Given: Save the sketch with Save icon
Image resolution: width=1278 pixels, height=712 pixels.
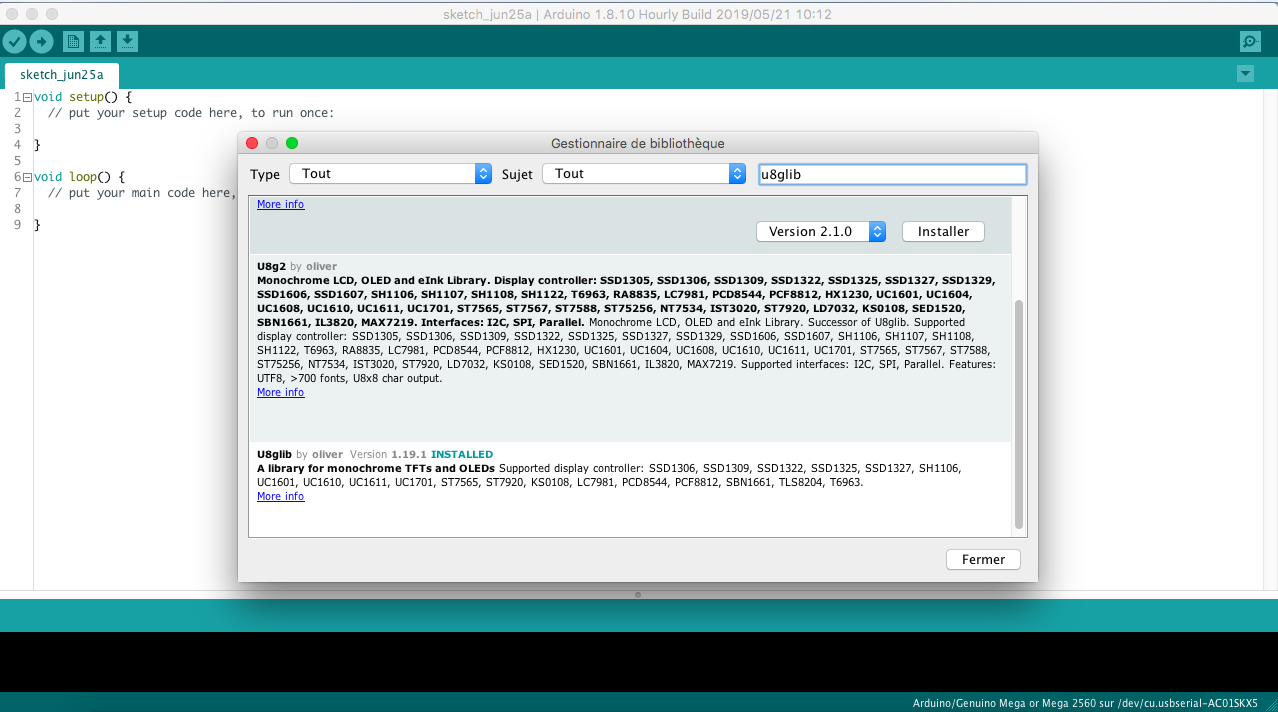Looking at the screenshot, I should click(127, 41).
